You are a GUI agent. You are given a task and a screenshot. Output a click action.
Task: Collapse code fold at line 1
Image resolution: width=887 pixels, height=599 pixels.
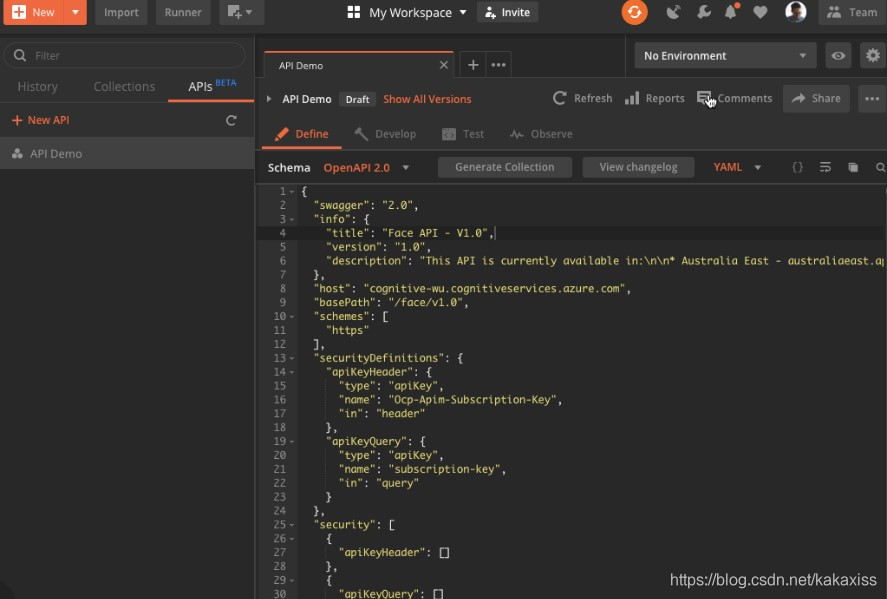(292, 192)
